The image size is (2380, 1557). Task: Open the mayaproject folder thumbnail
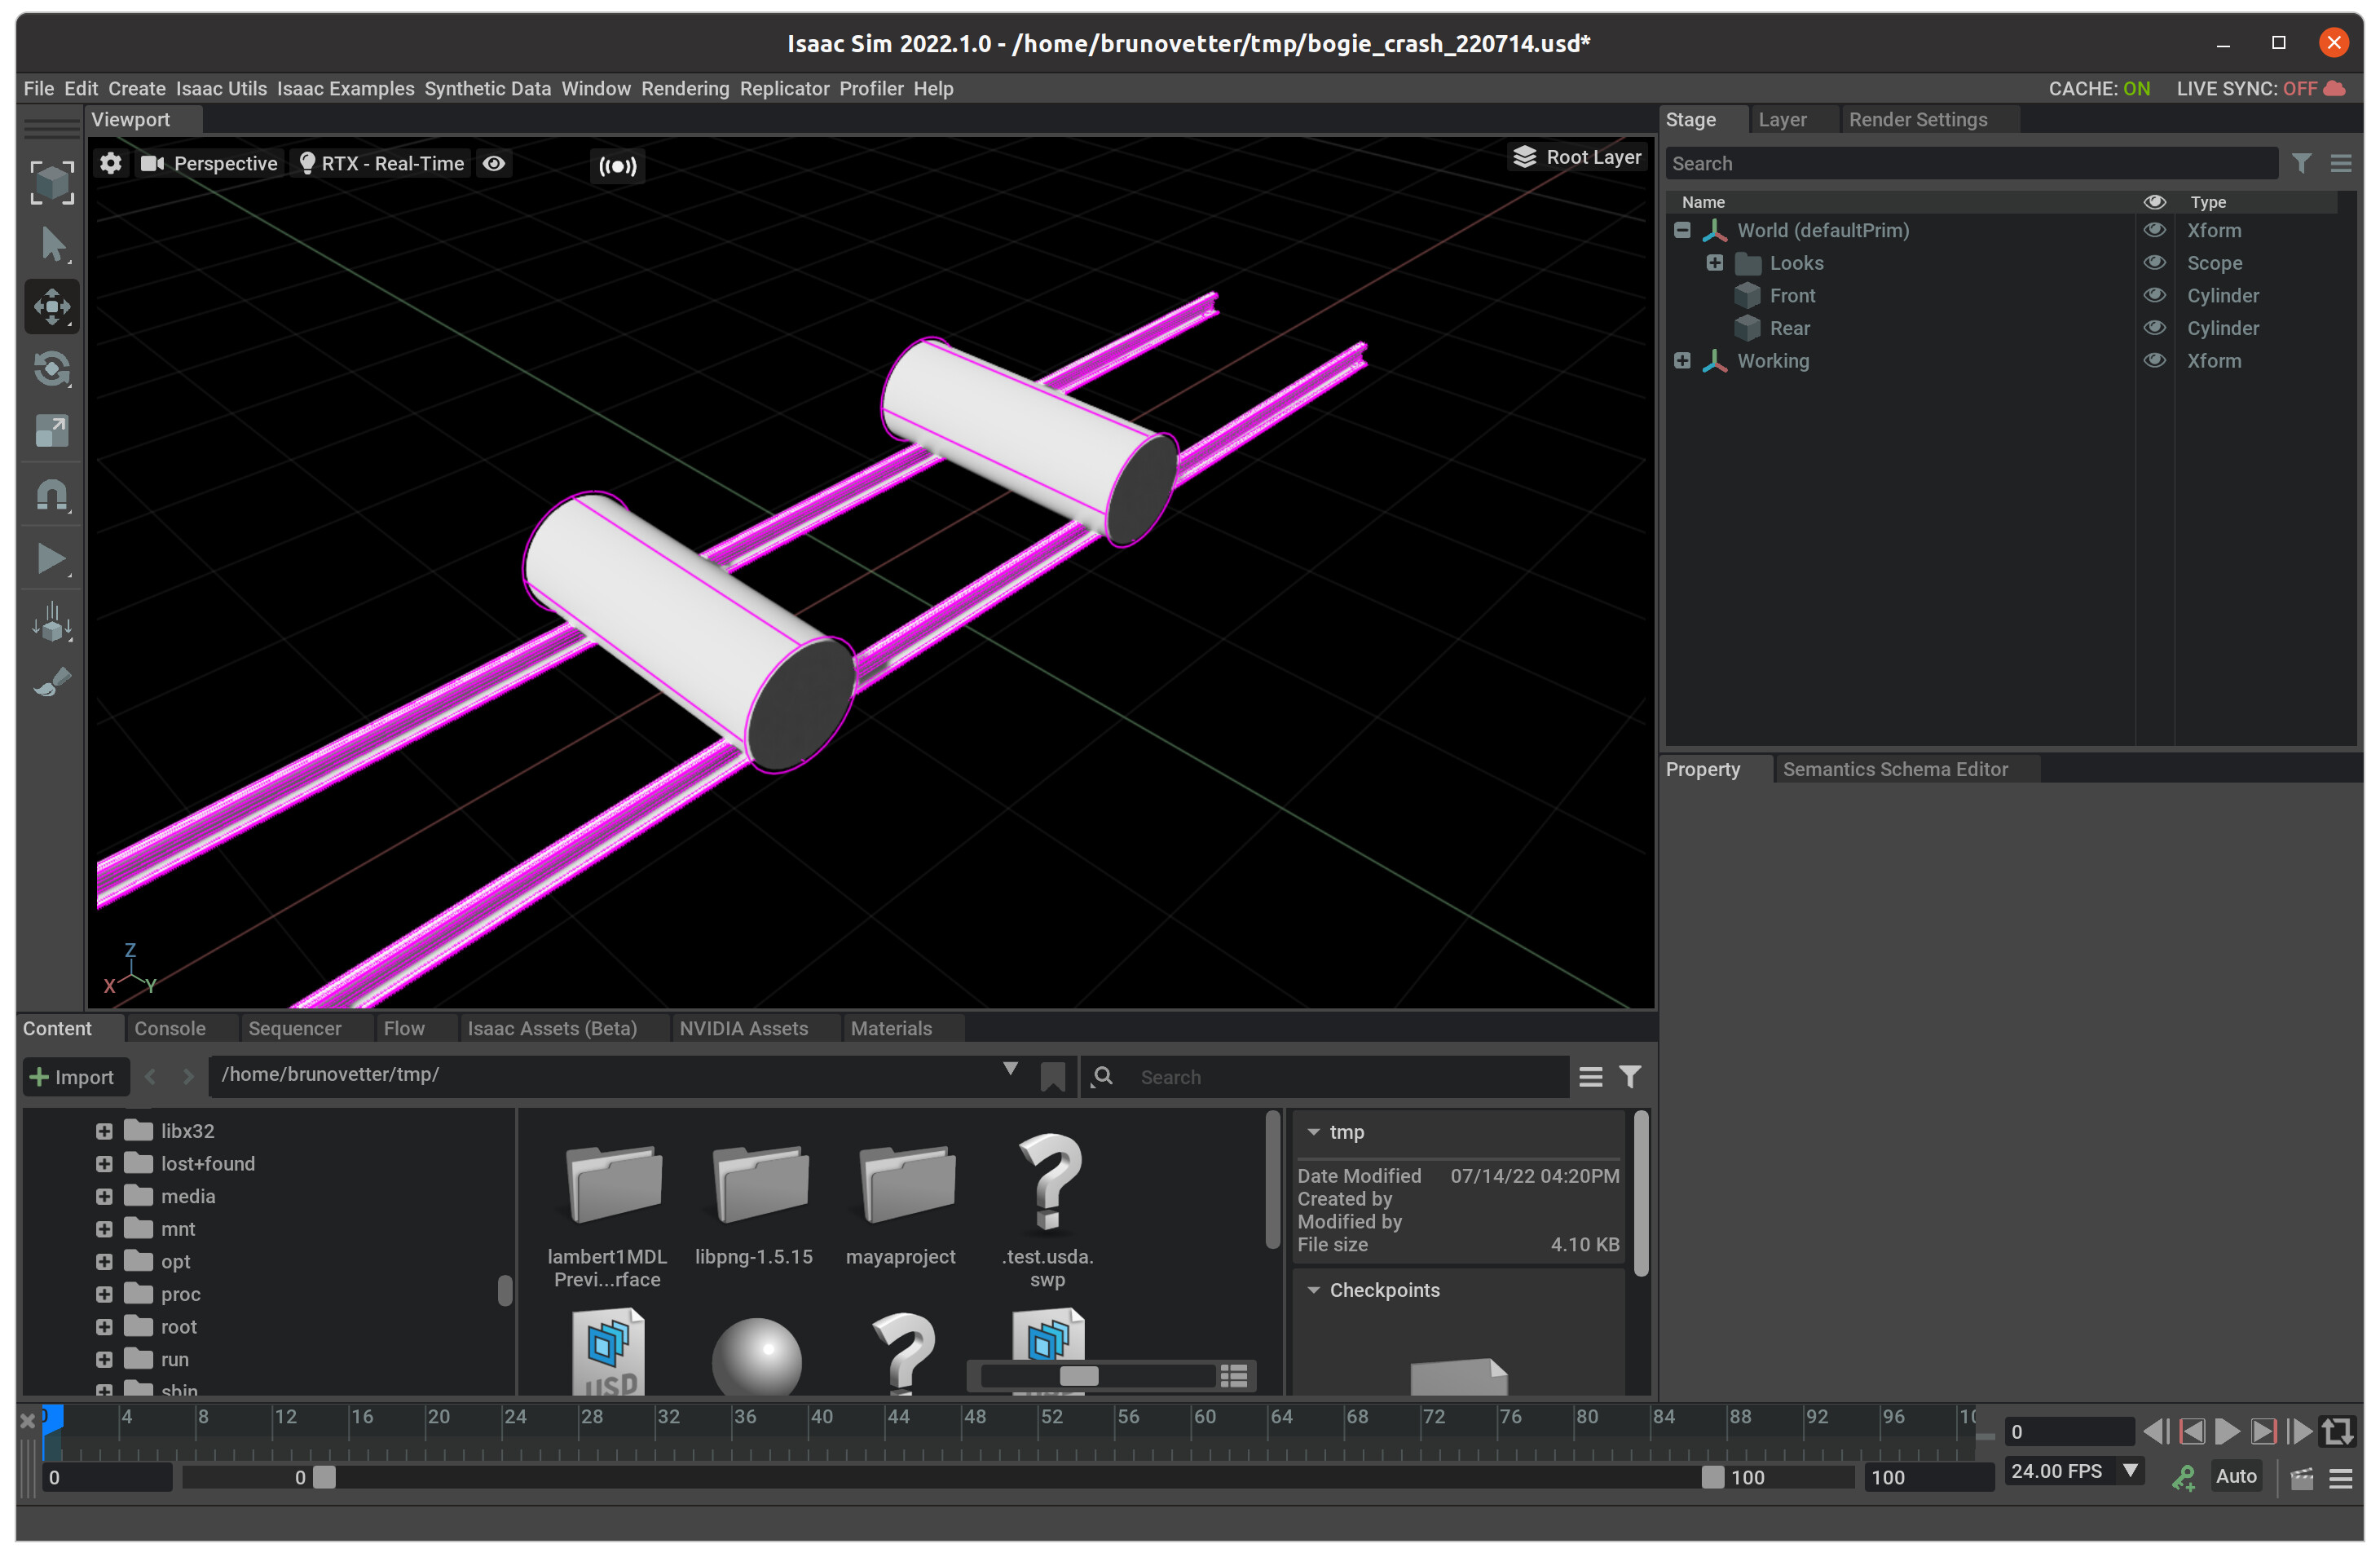point(906,1186)
